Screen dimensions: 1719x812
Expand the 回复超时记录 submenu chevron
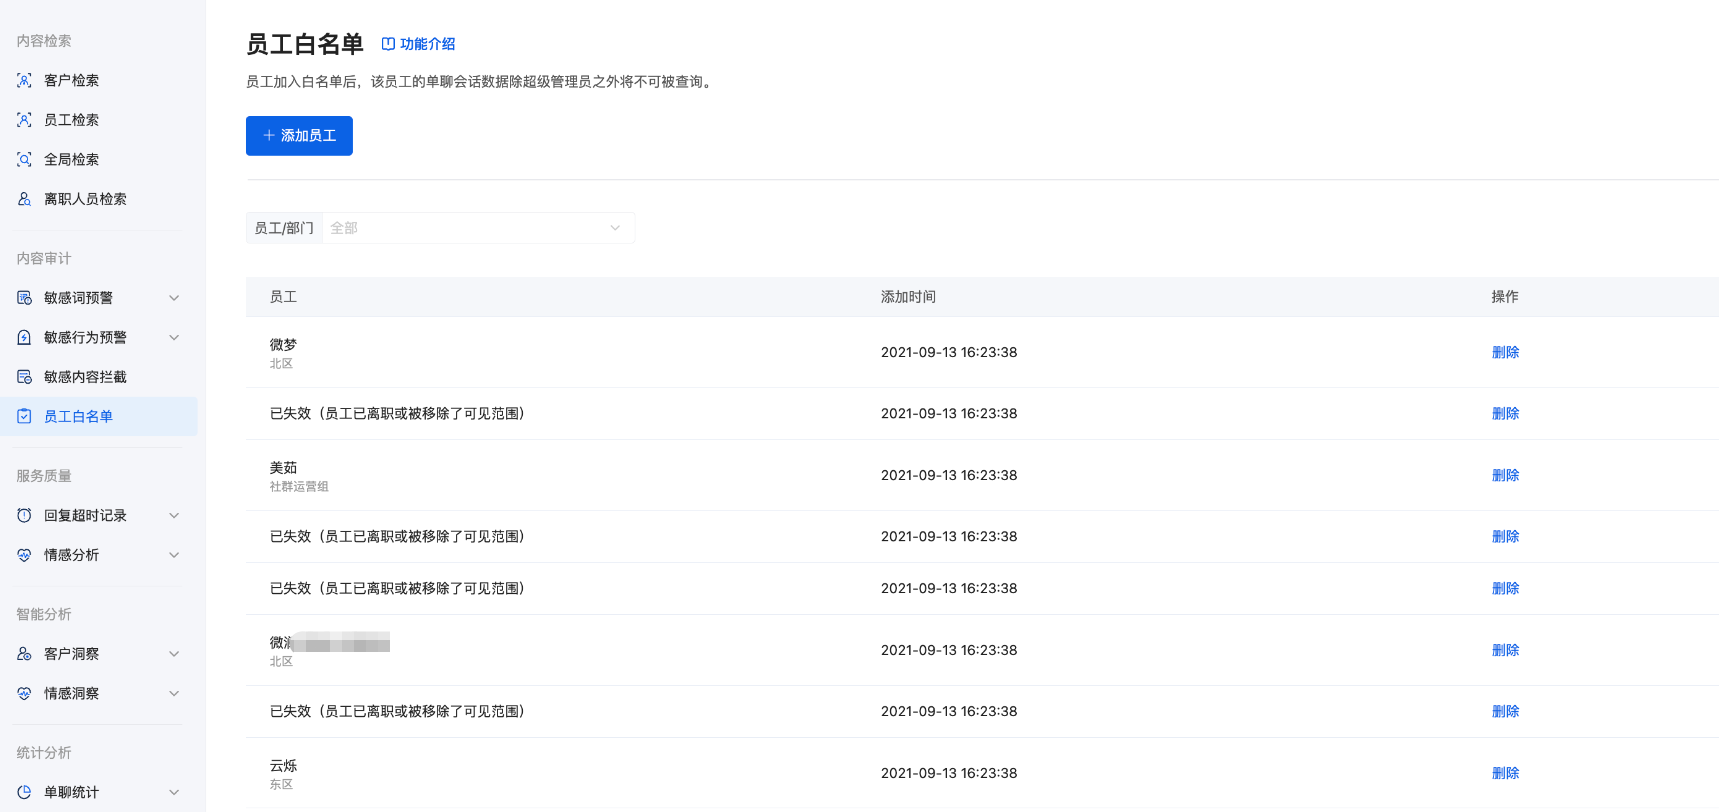(x=174, y=515)
